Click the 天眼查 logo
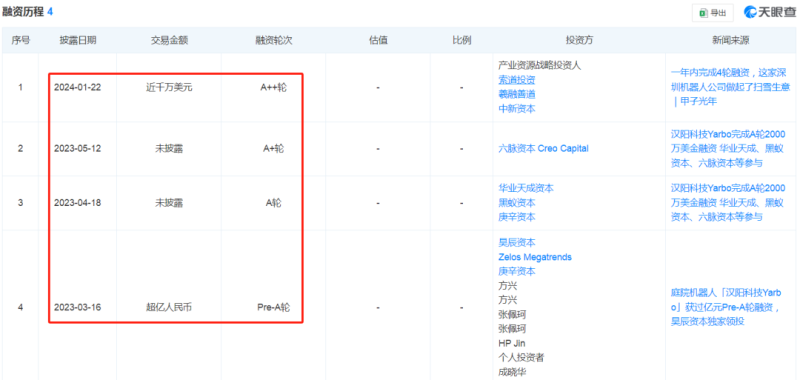The width and height of the screenshot is (800, 380). coord(769,12)
